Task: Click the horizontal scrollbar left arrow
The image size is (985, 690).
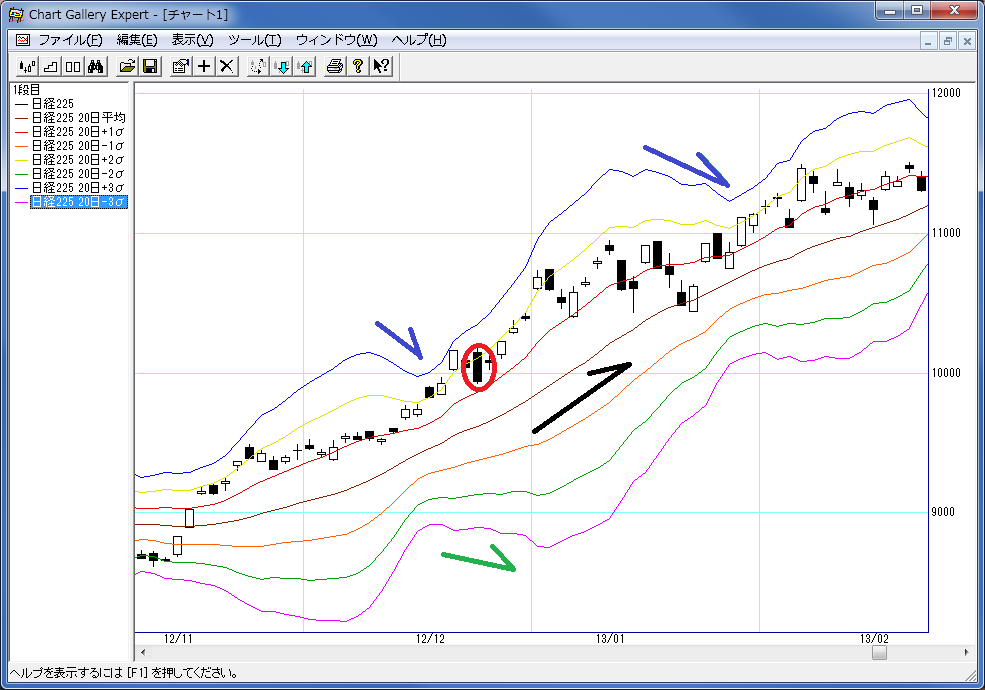Action: click(x=143, y=652)
